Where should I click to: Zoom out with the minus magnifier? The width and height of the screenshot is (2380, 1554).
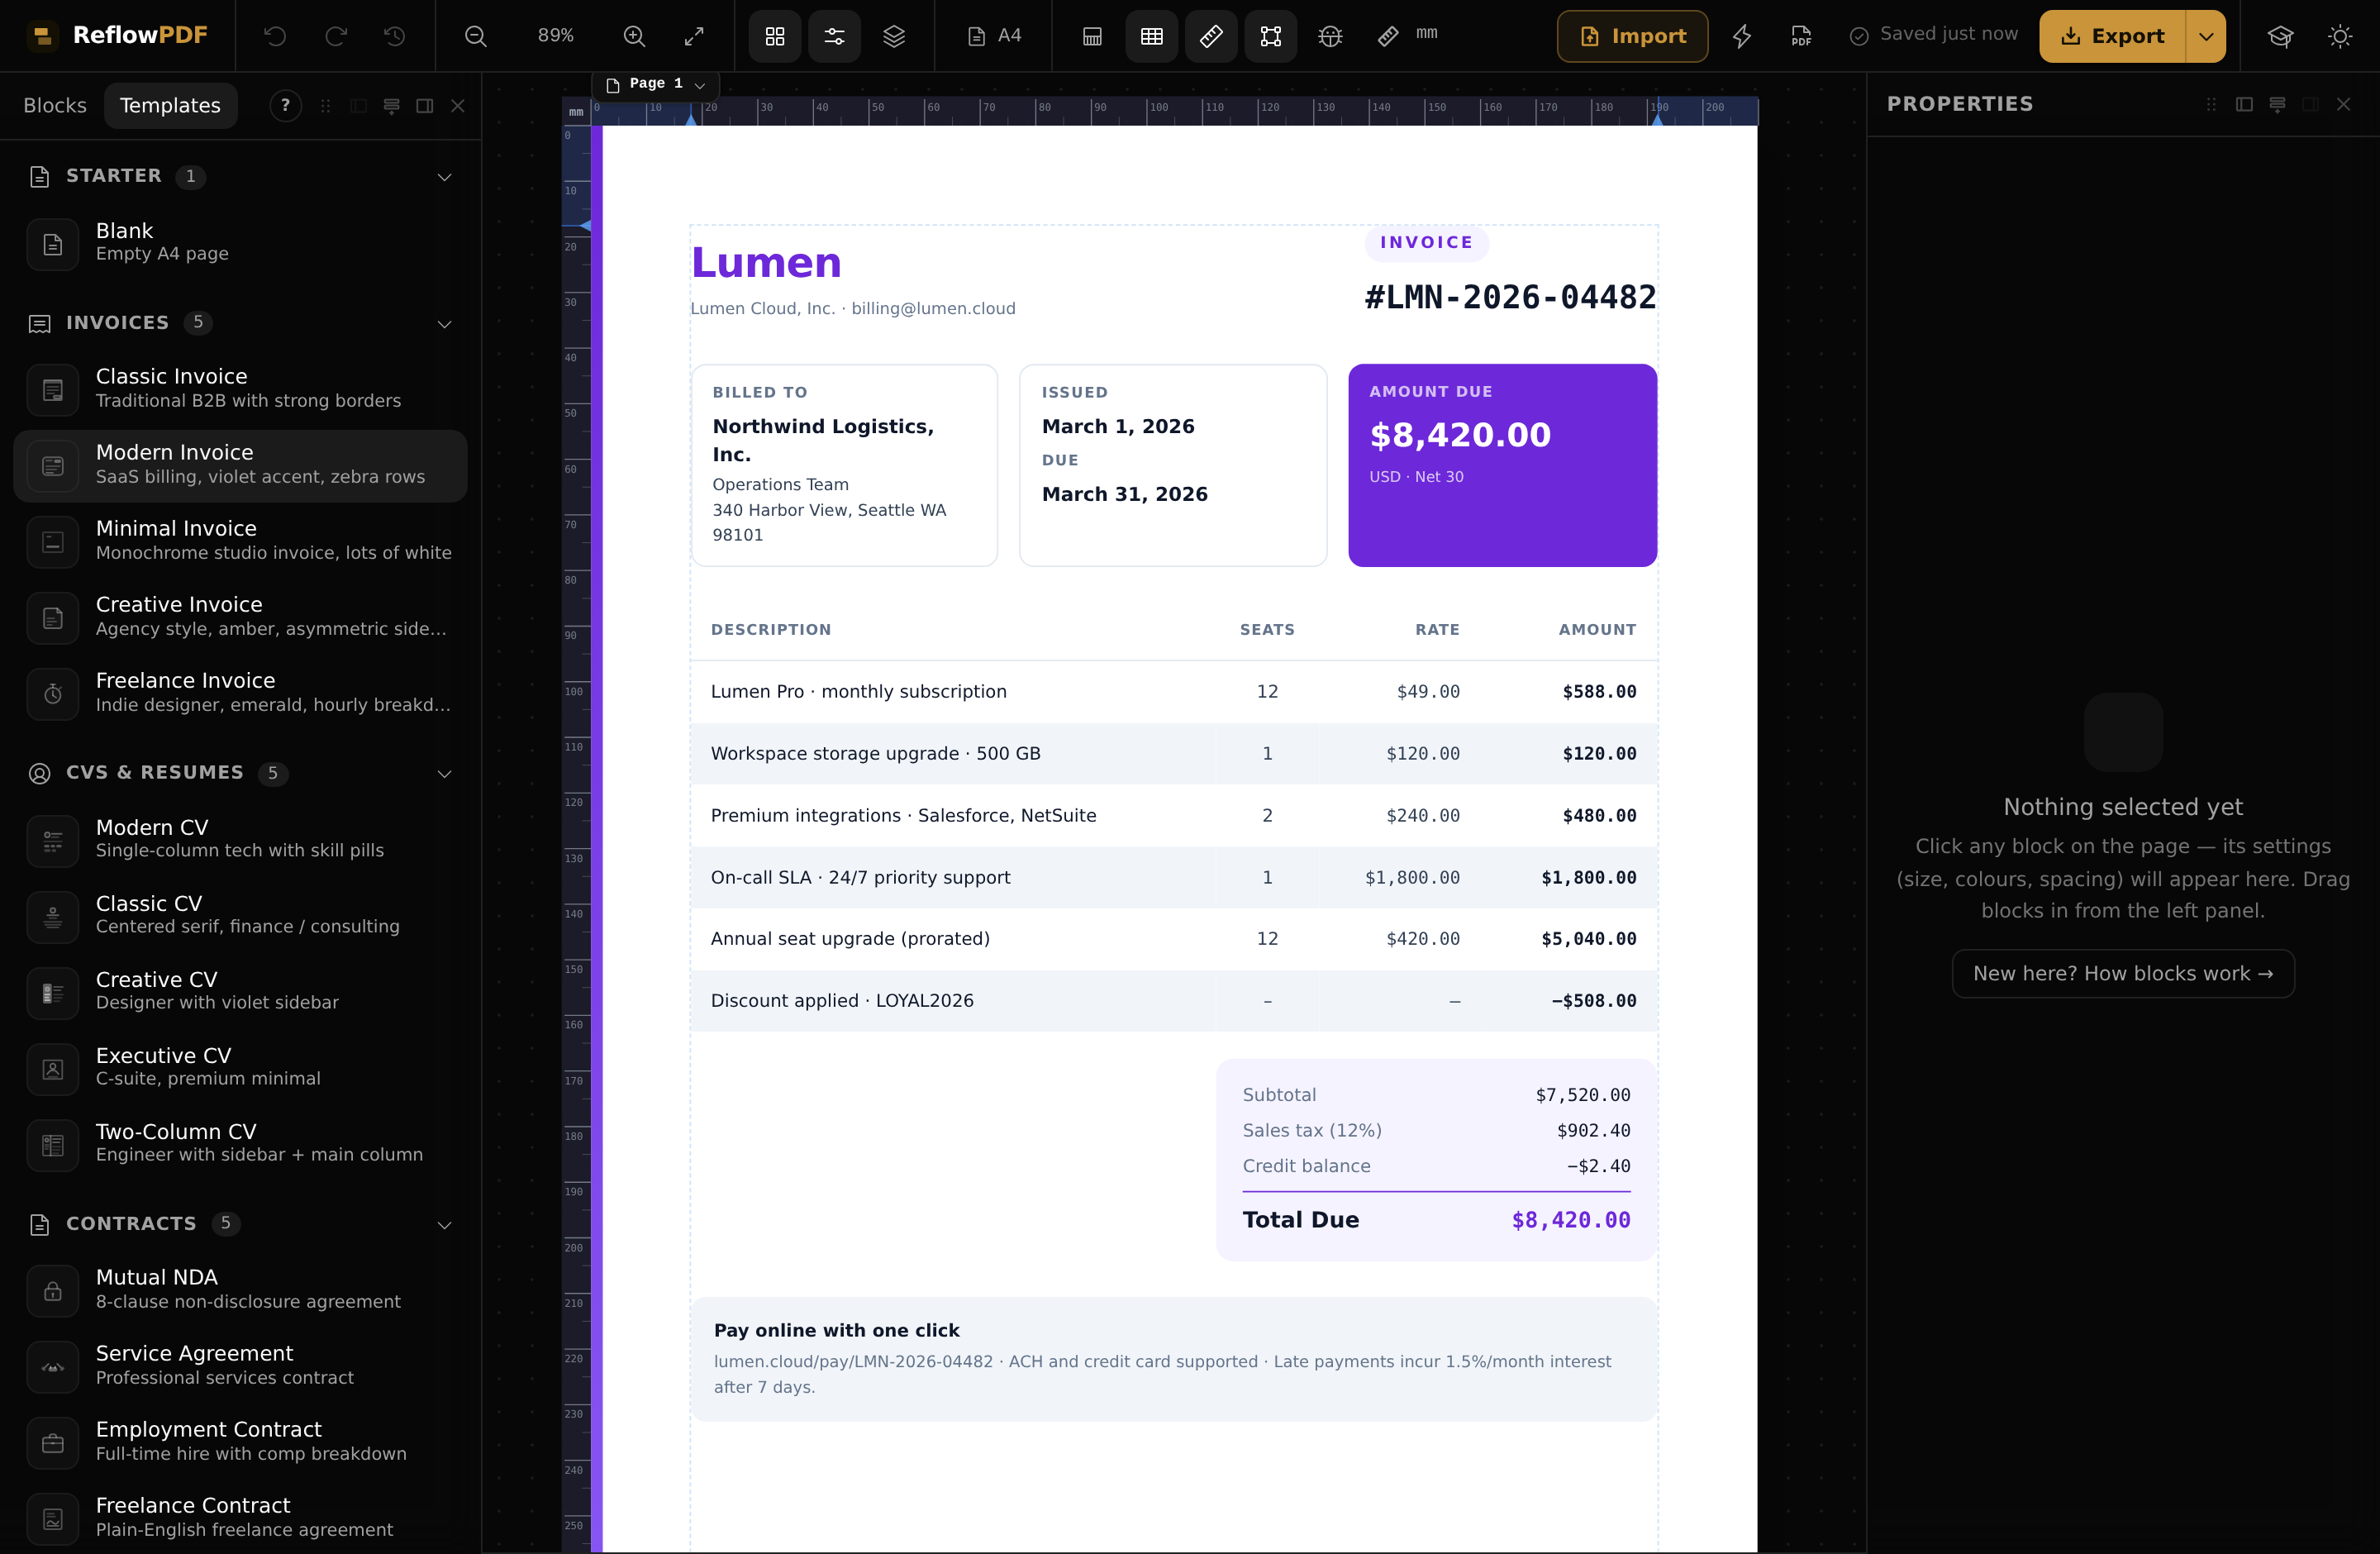click(x=476, y=36)
